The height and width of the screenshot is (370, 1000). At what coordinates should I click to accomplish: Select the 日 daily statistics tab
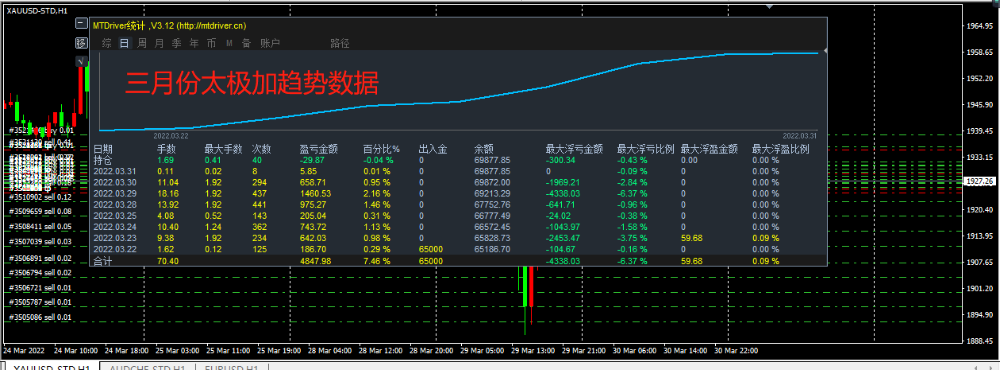coord(124,43)
